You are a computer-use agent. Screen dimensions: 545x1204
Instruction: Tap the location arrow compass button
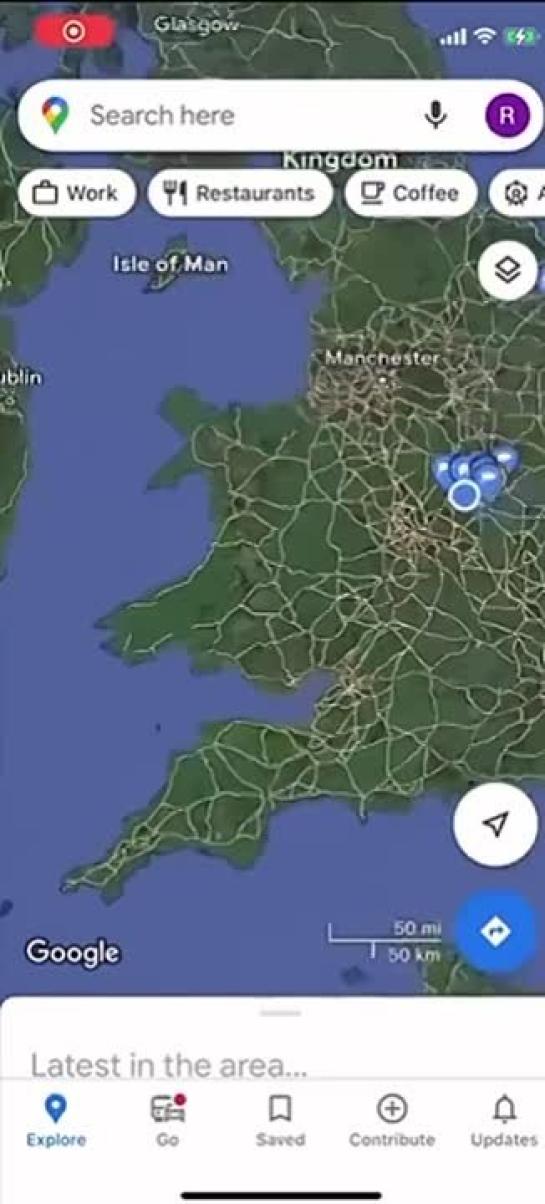coord(495,824)
